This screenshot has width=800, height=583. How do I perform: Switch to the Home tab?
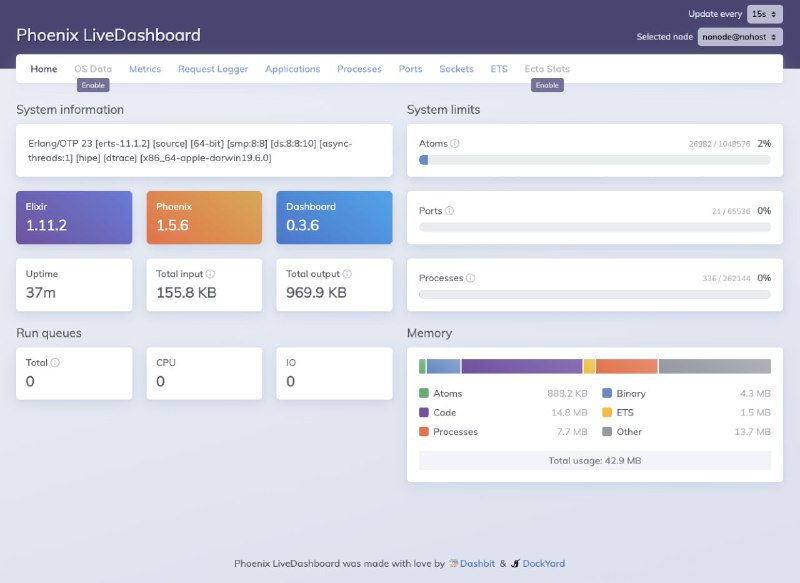pyautogui.click(x=44, y=69)
